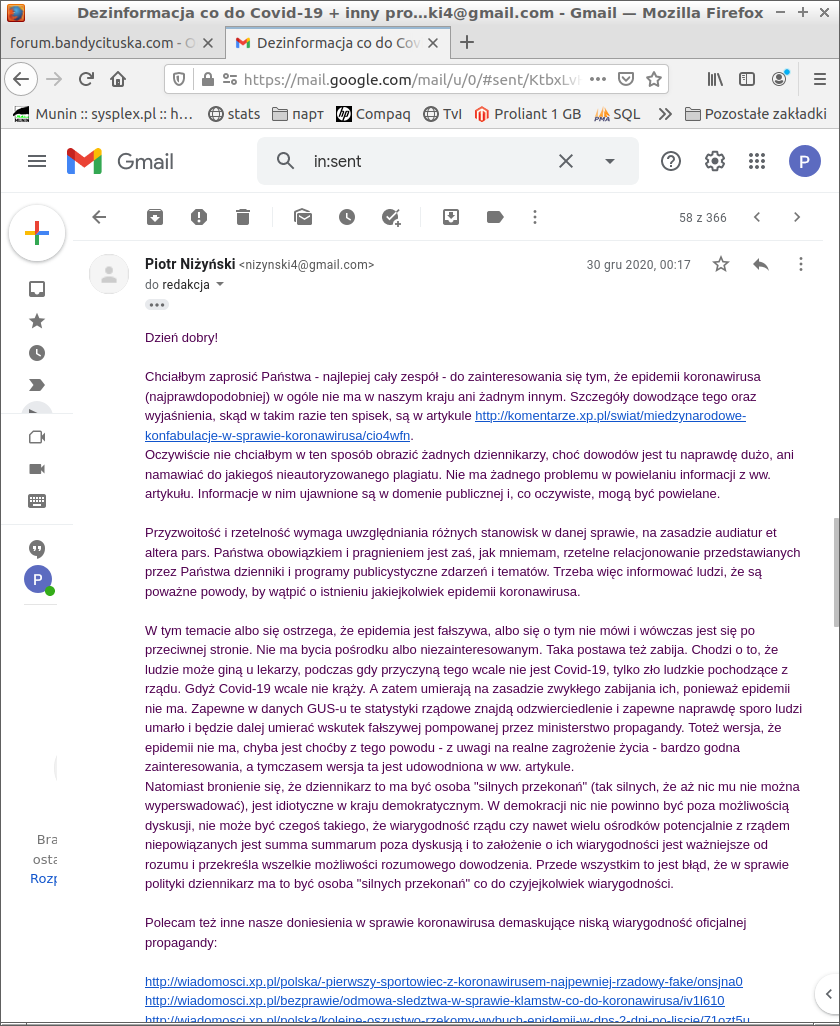
Task: Open the Proliant 1 GB bookmark
Action: [x=527, y=114]
